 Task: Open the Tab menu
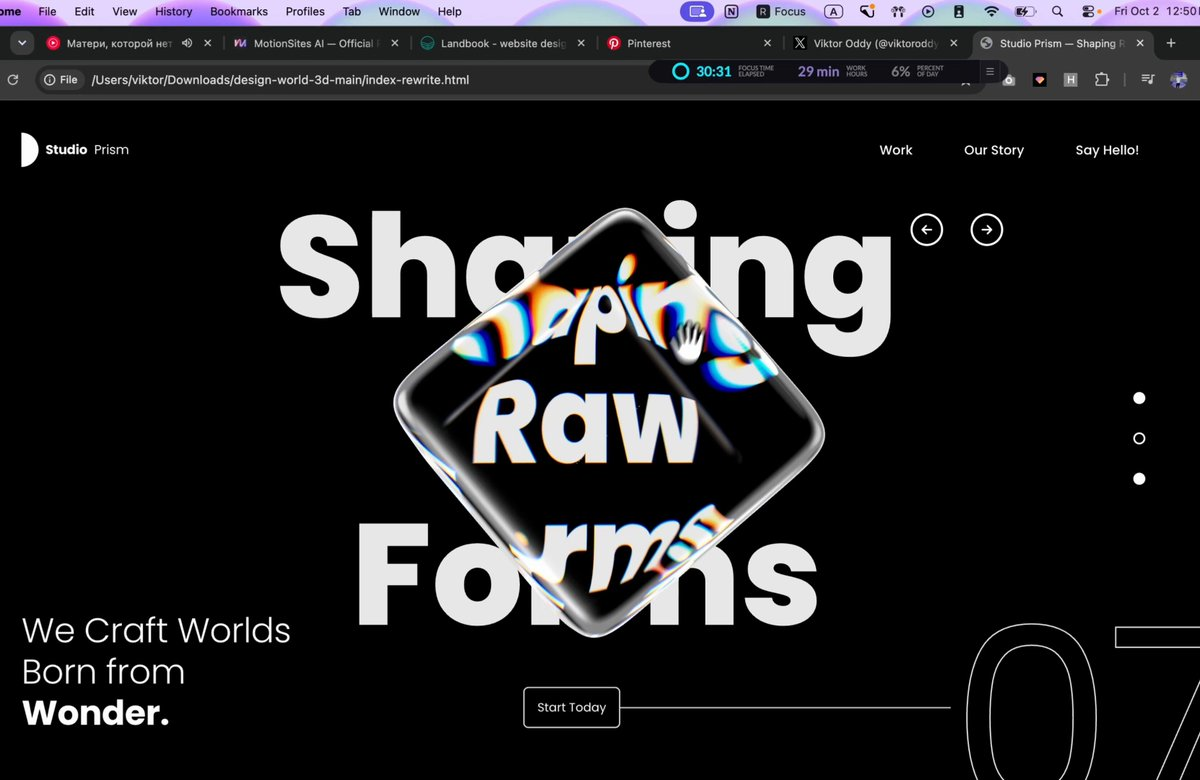coord(352,11)
